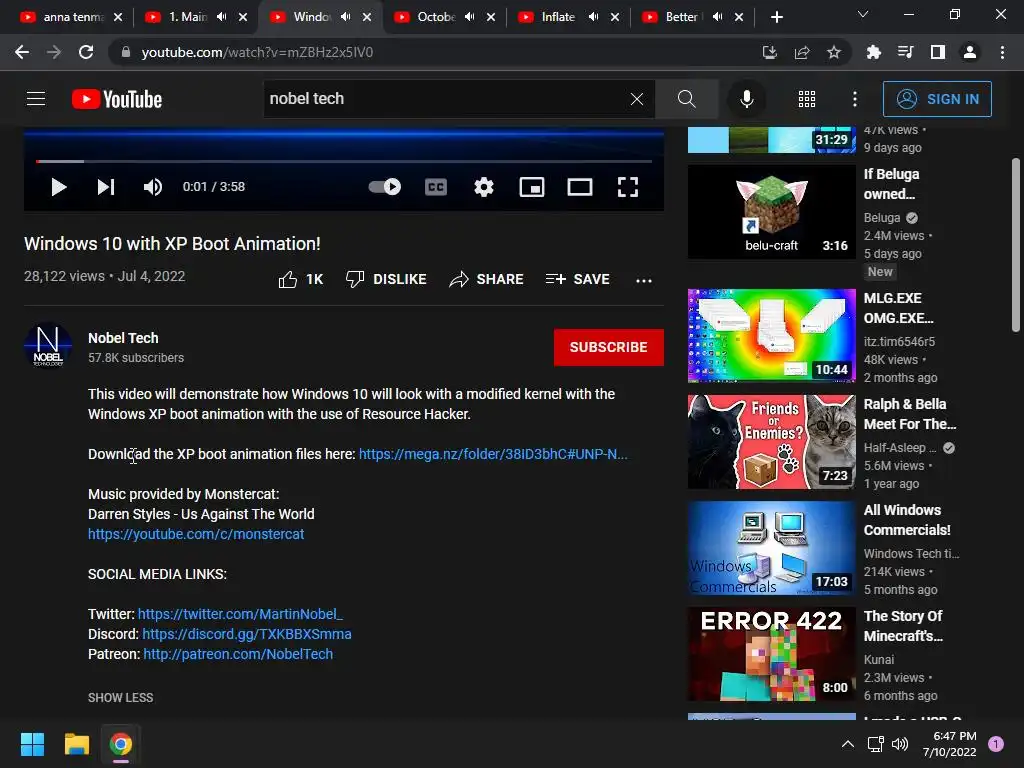Mute the video player volume
This screenshot has width=1024, height=768.
click(x=153, y=187)
